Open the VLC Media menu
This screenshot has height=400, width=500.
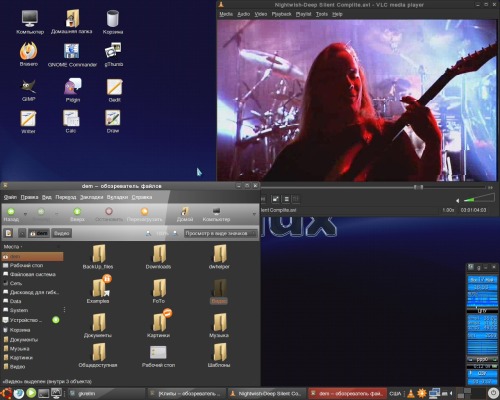click(x=226, y=14)
